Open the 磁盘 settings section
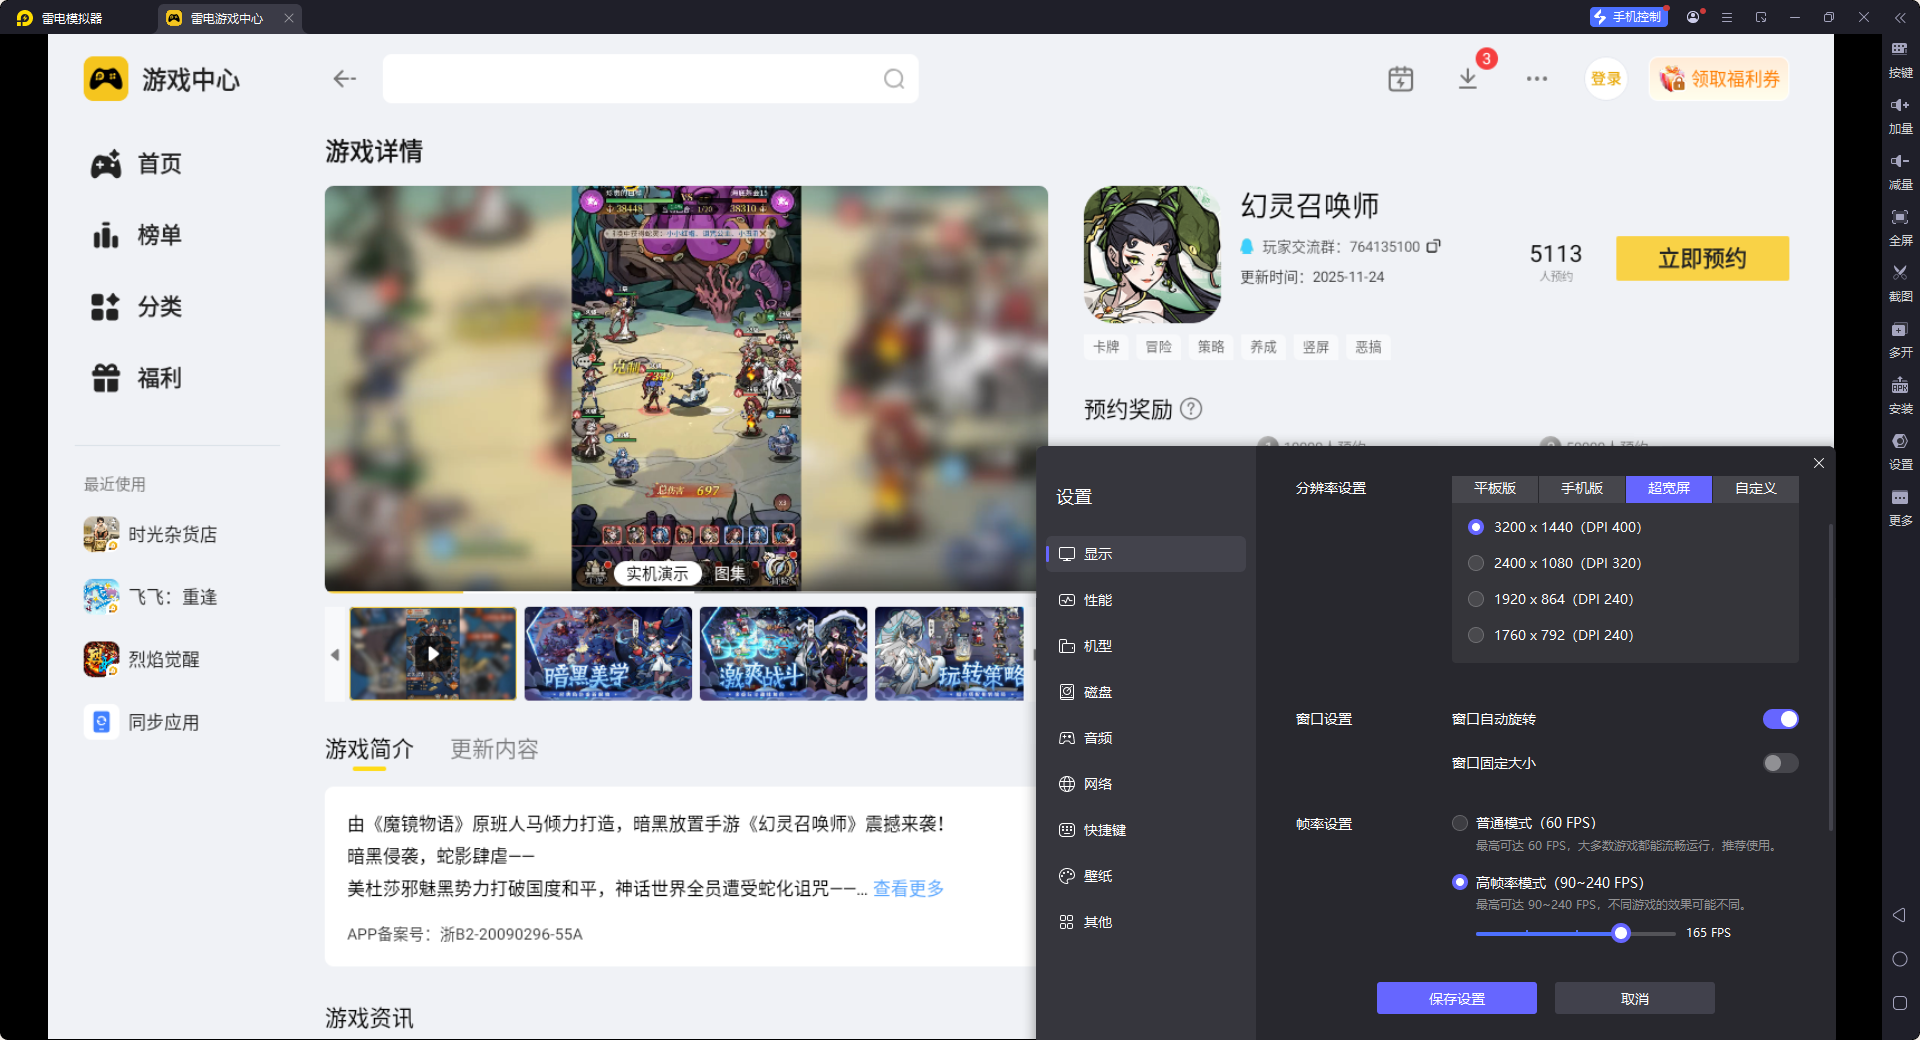 pyautogui.click(x=1097, y=691)
